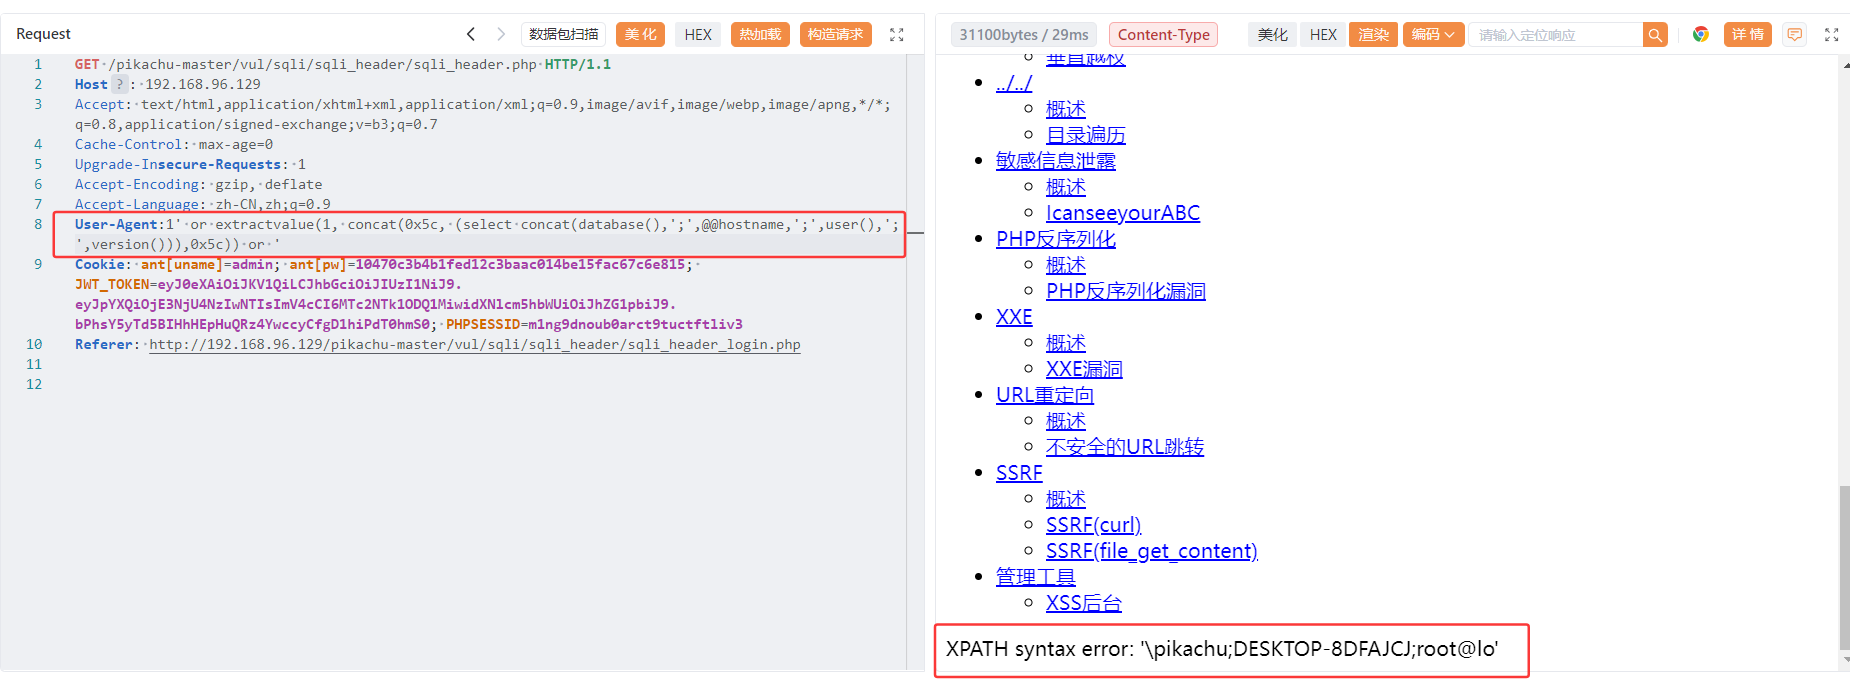Open the 目录遍历 link
Viewport: 1850px width, 683px height.
1086,135
